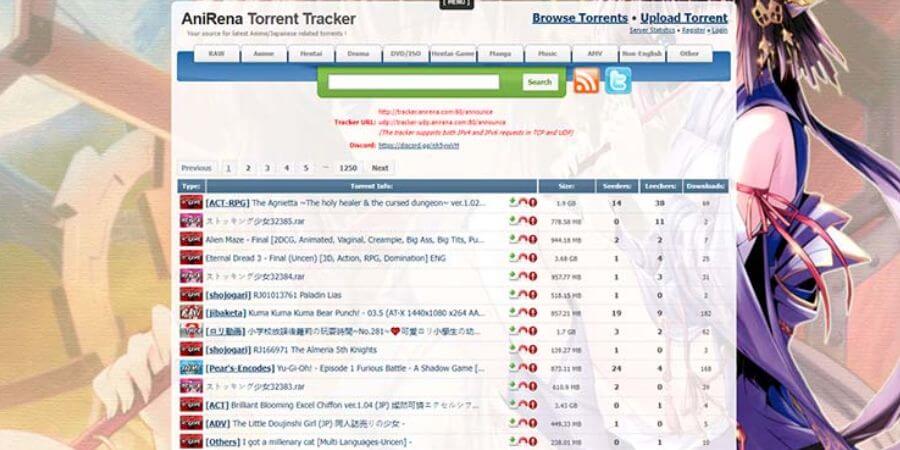Screen dimensions: 900x450
Task: Open the Upload Torrent link
Action: (683, 18)
